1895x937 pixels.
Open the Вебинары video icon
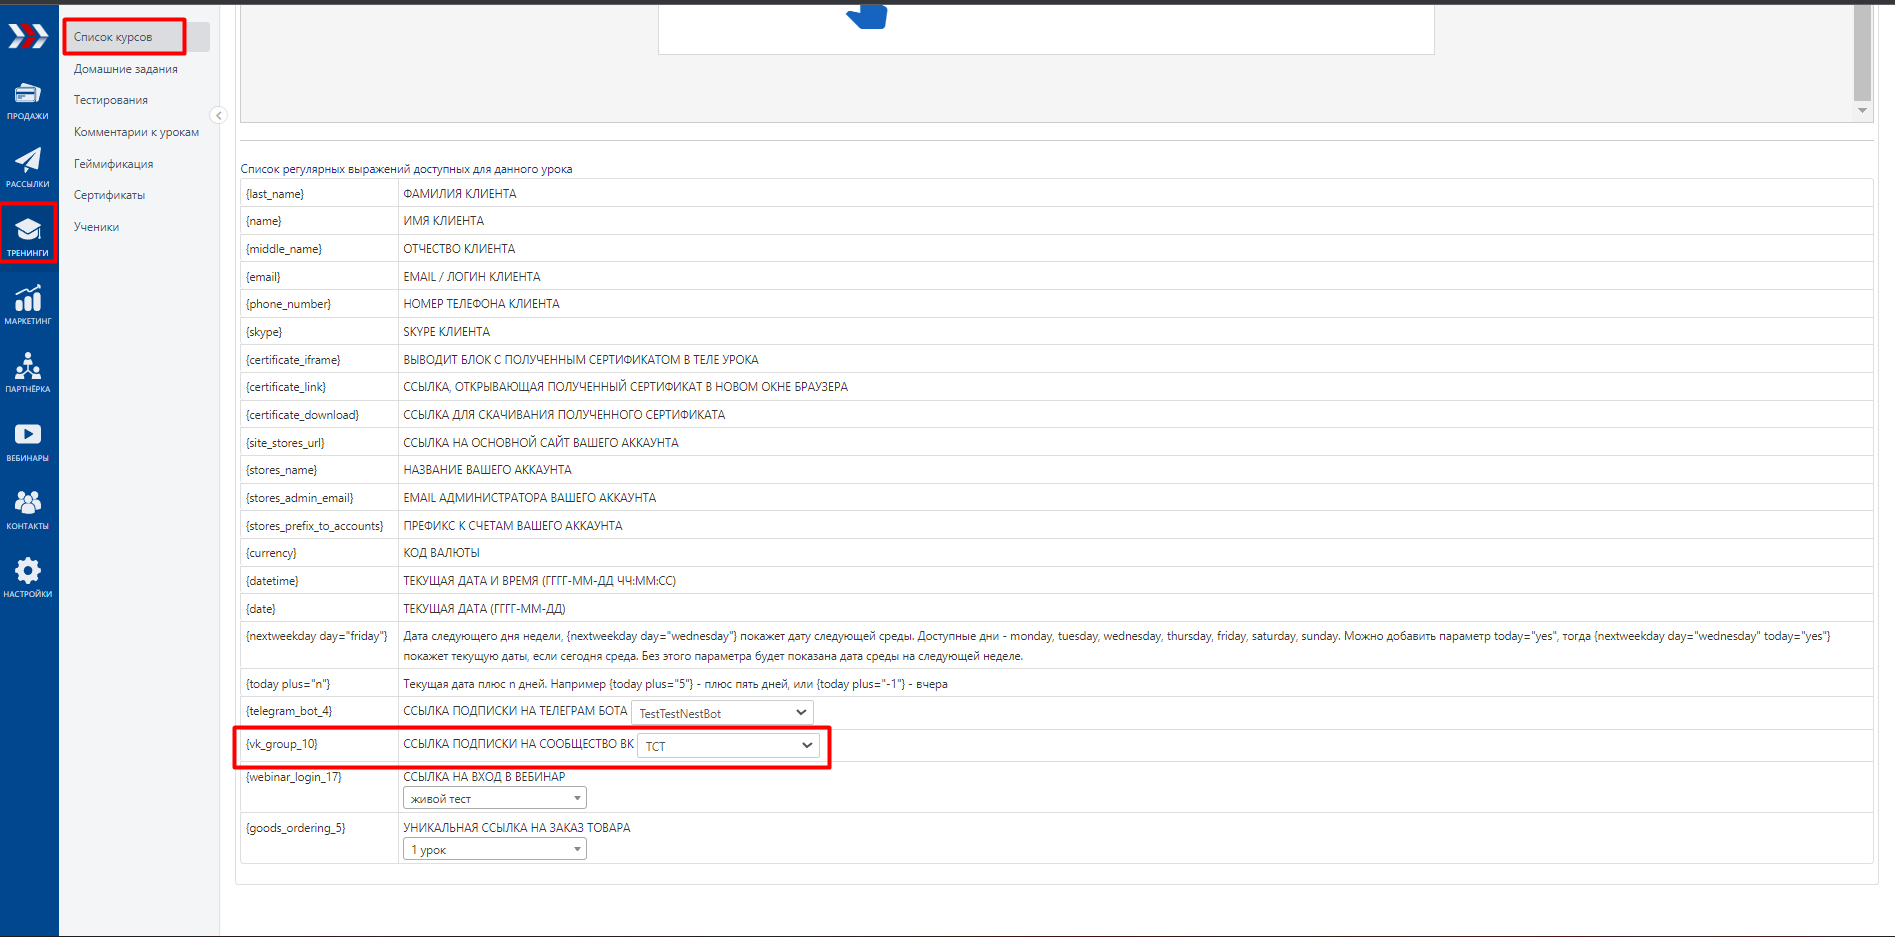click(28, 441)
